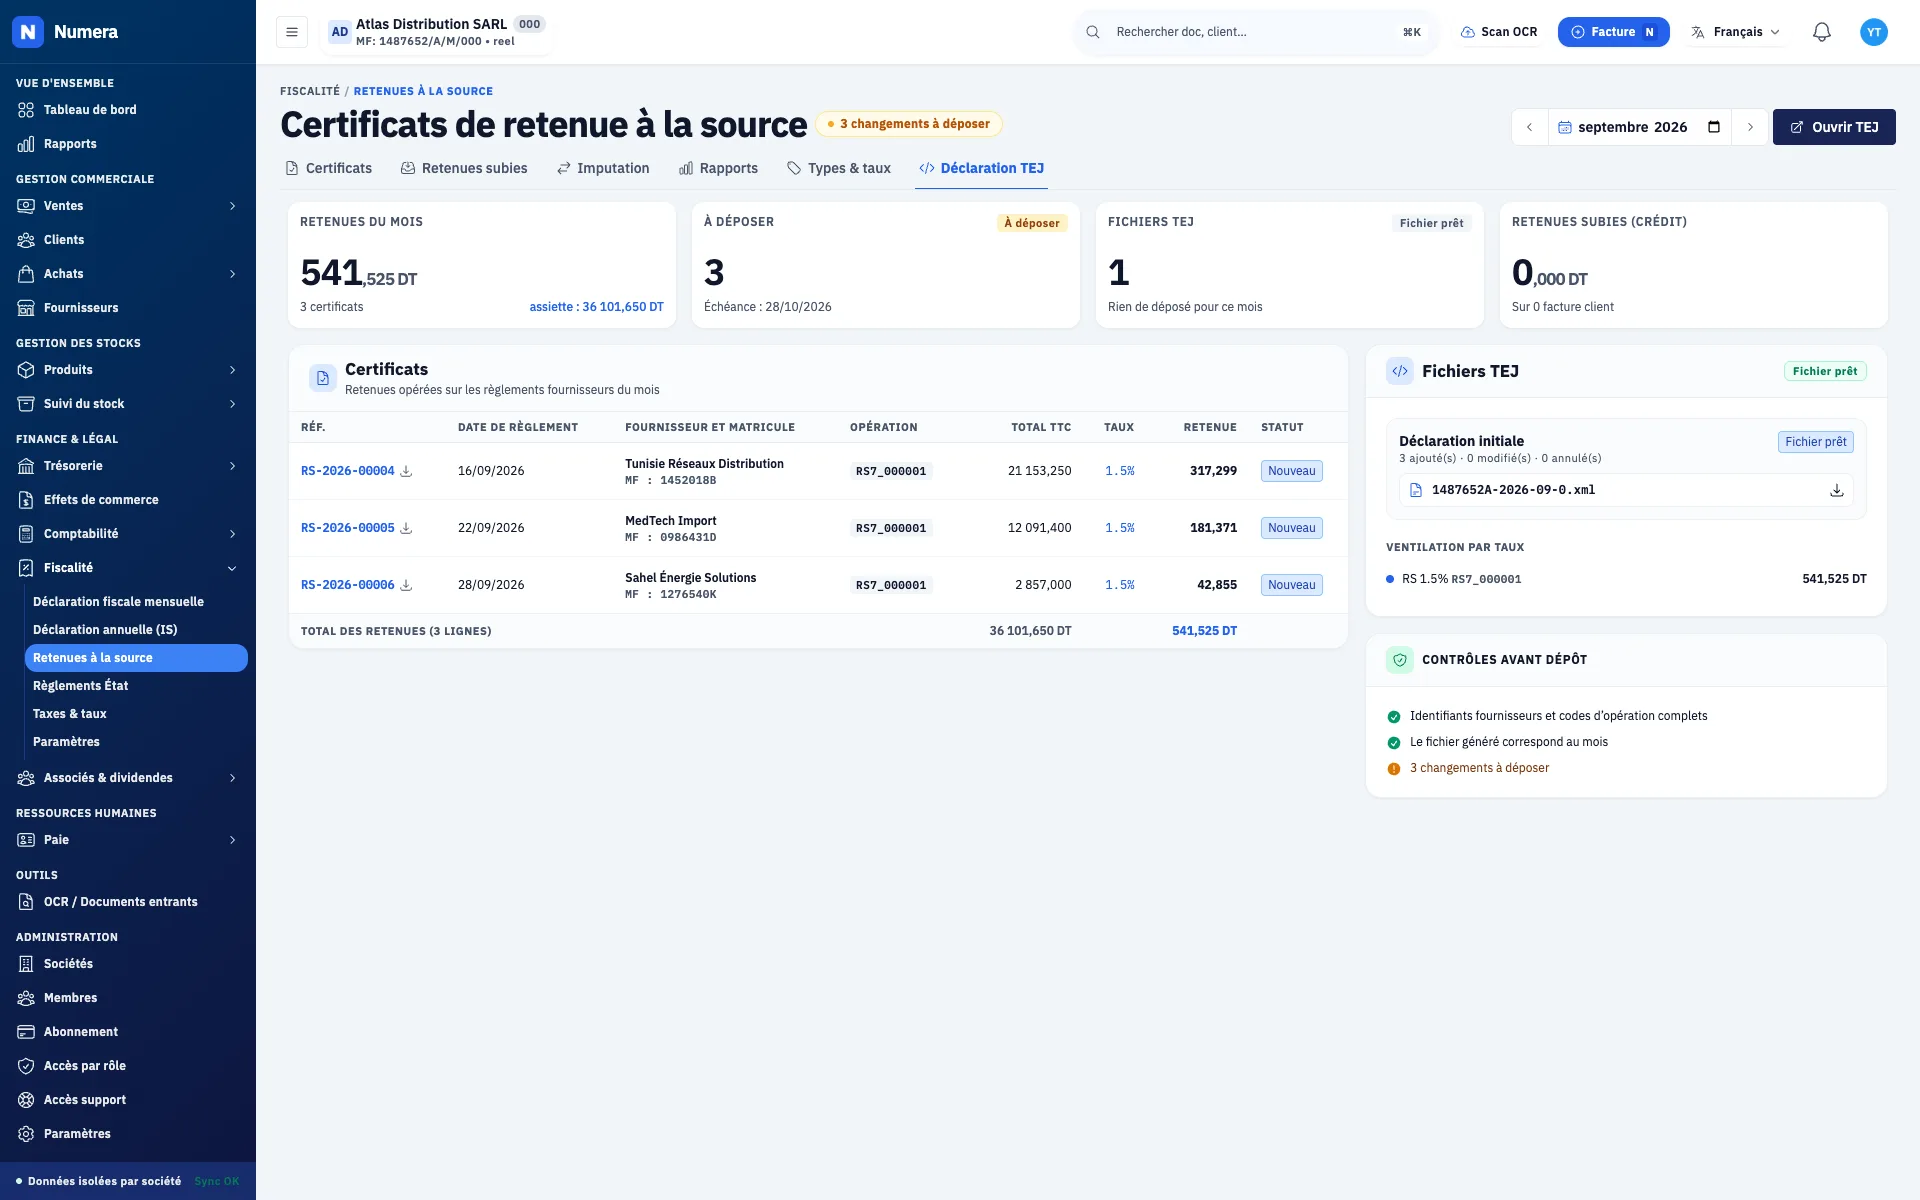Click the Ouvrir TEJ button
Image resolution: width=1920 pixels, height=1200 pixels.
1834,127
